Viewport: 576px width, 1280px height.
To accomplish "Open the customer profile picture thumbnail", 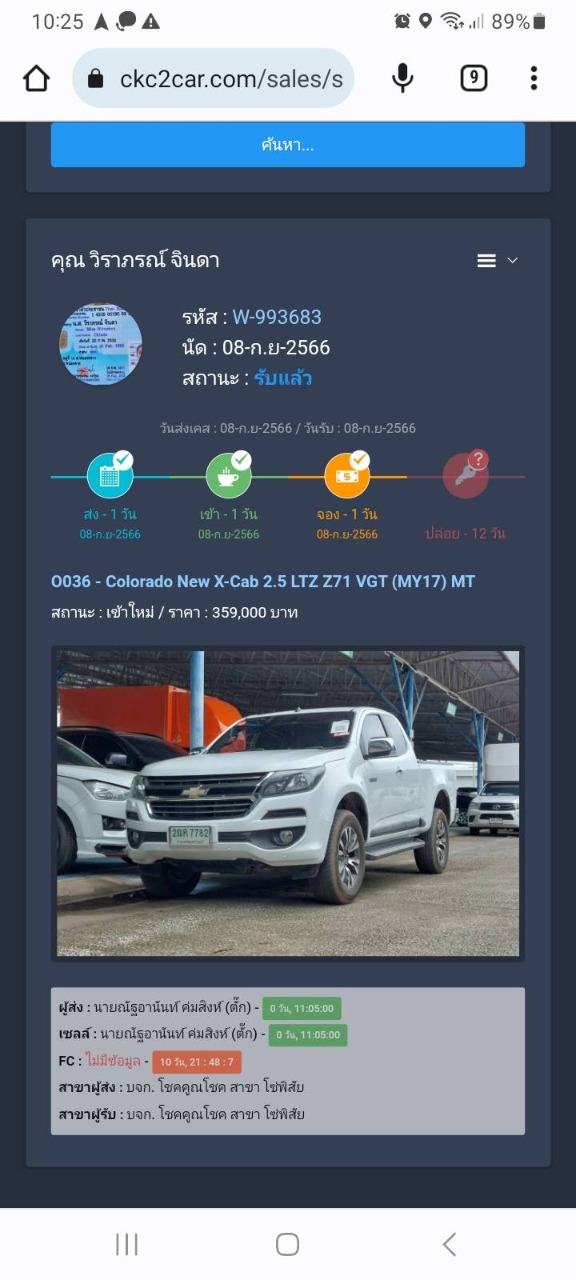I will pos(100,344).
